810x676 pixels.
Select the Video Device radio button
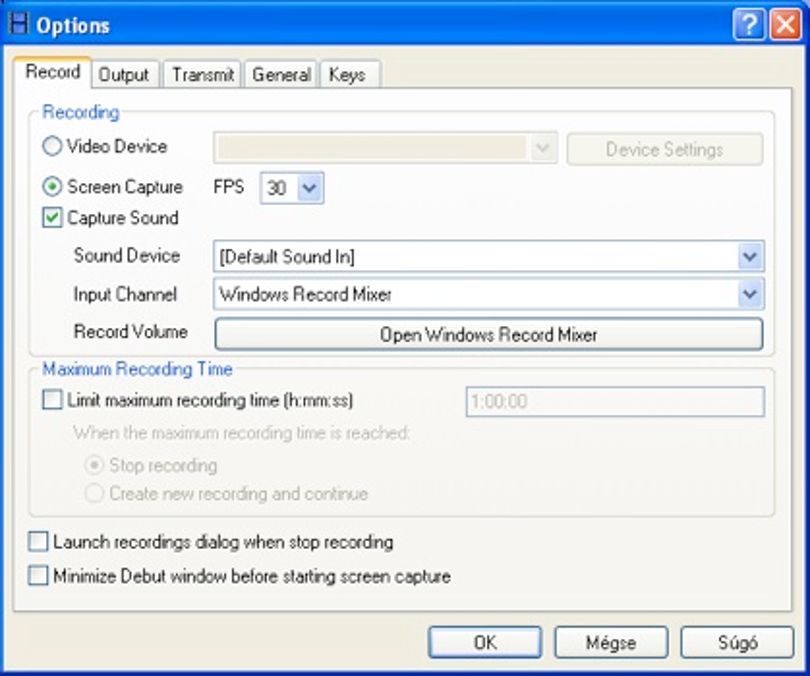52,146
